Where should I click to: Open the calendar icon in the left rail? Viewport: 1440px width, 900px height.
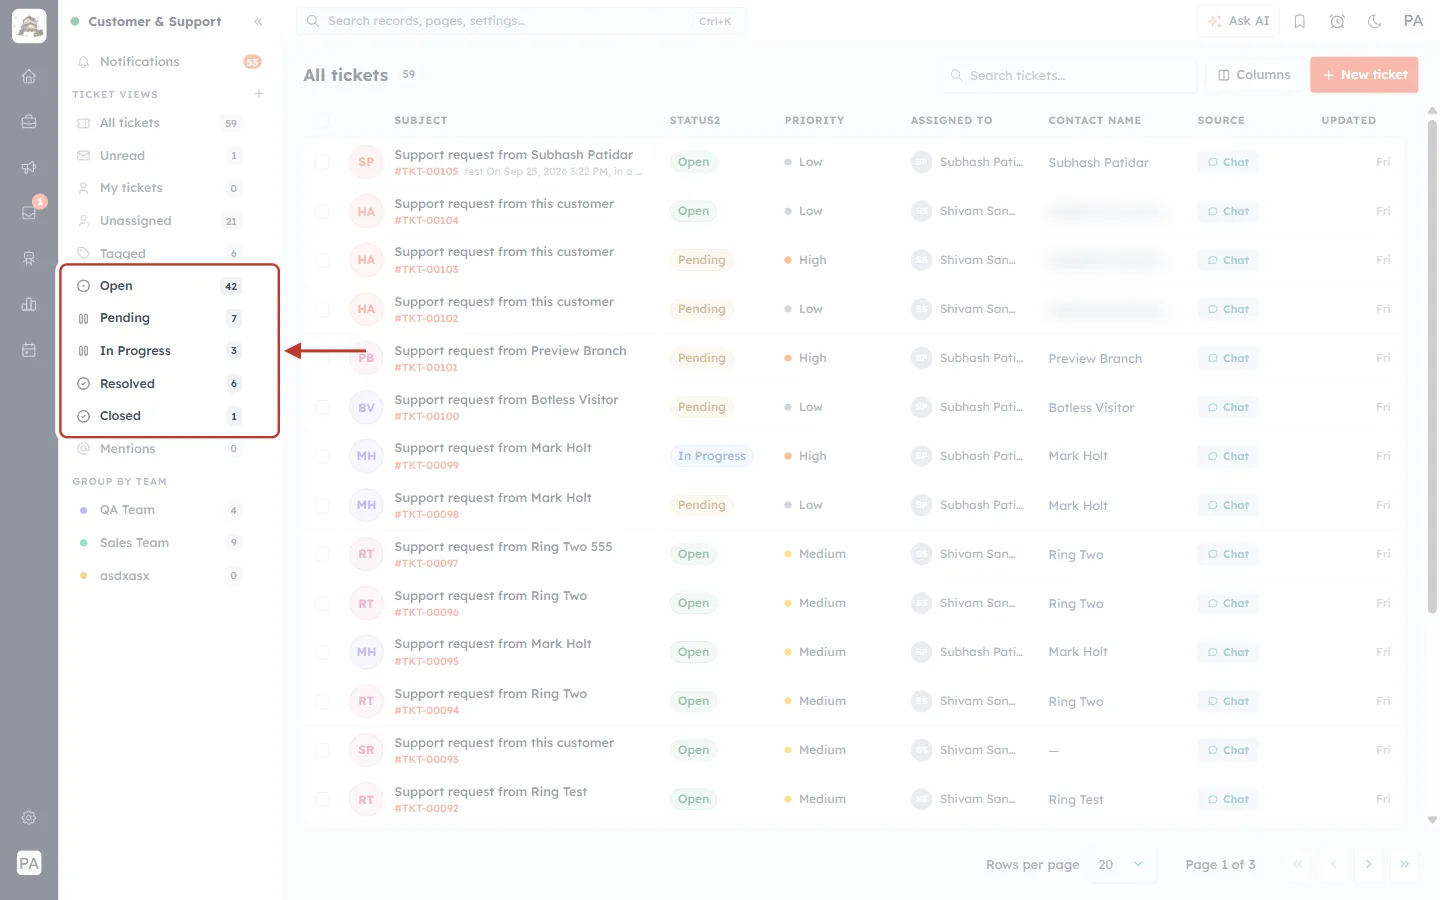[x=29, y=350]
